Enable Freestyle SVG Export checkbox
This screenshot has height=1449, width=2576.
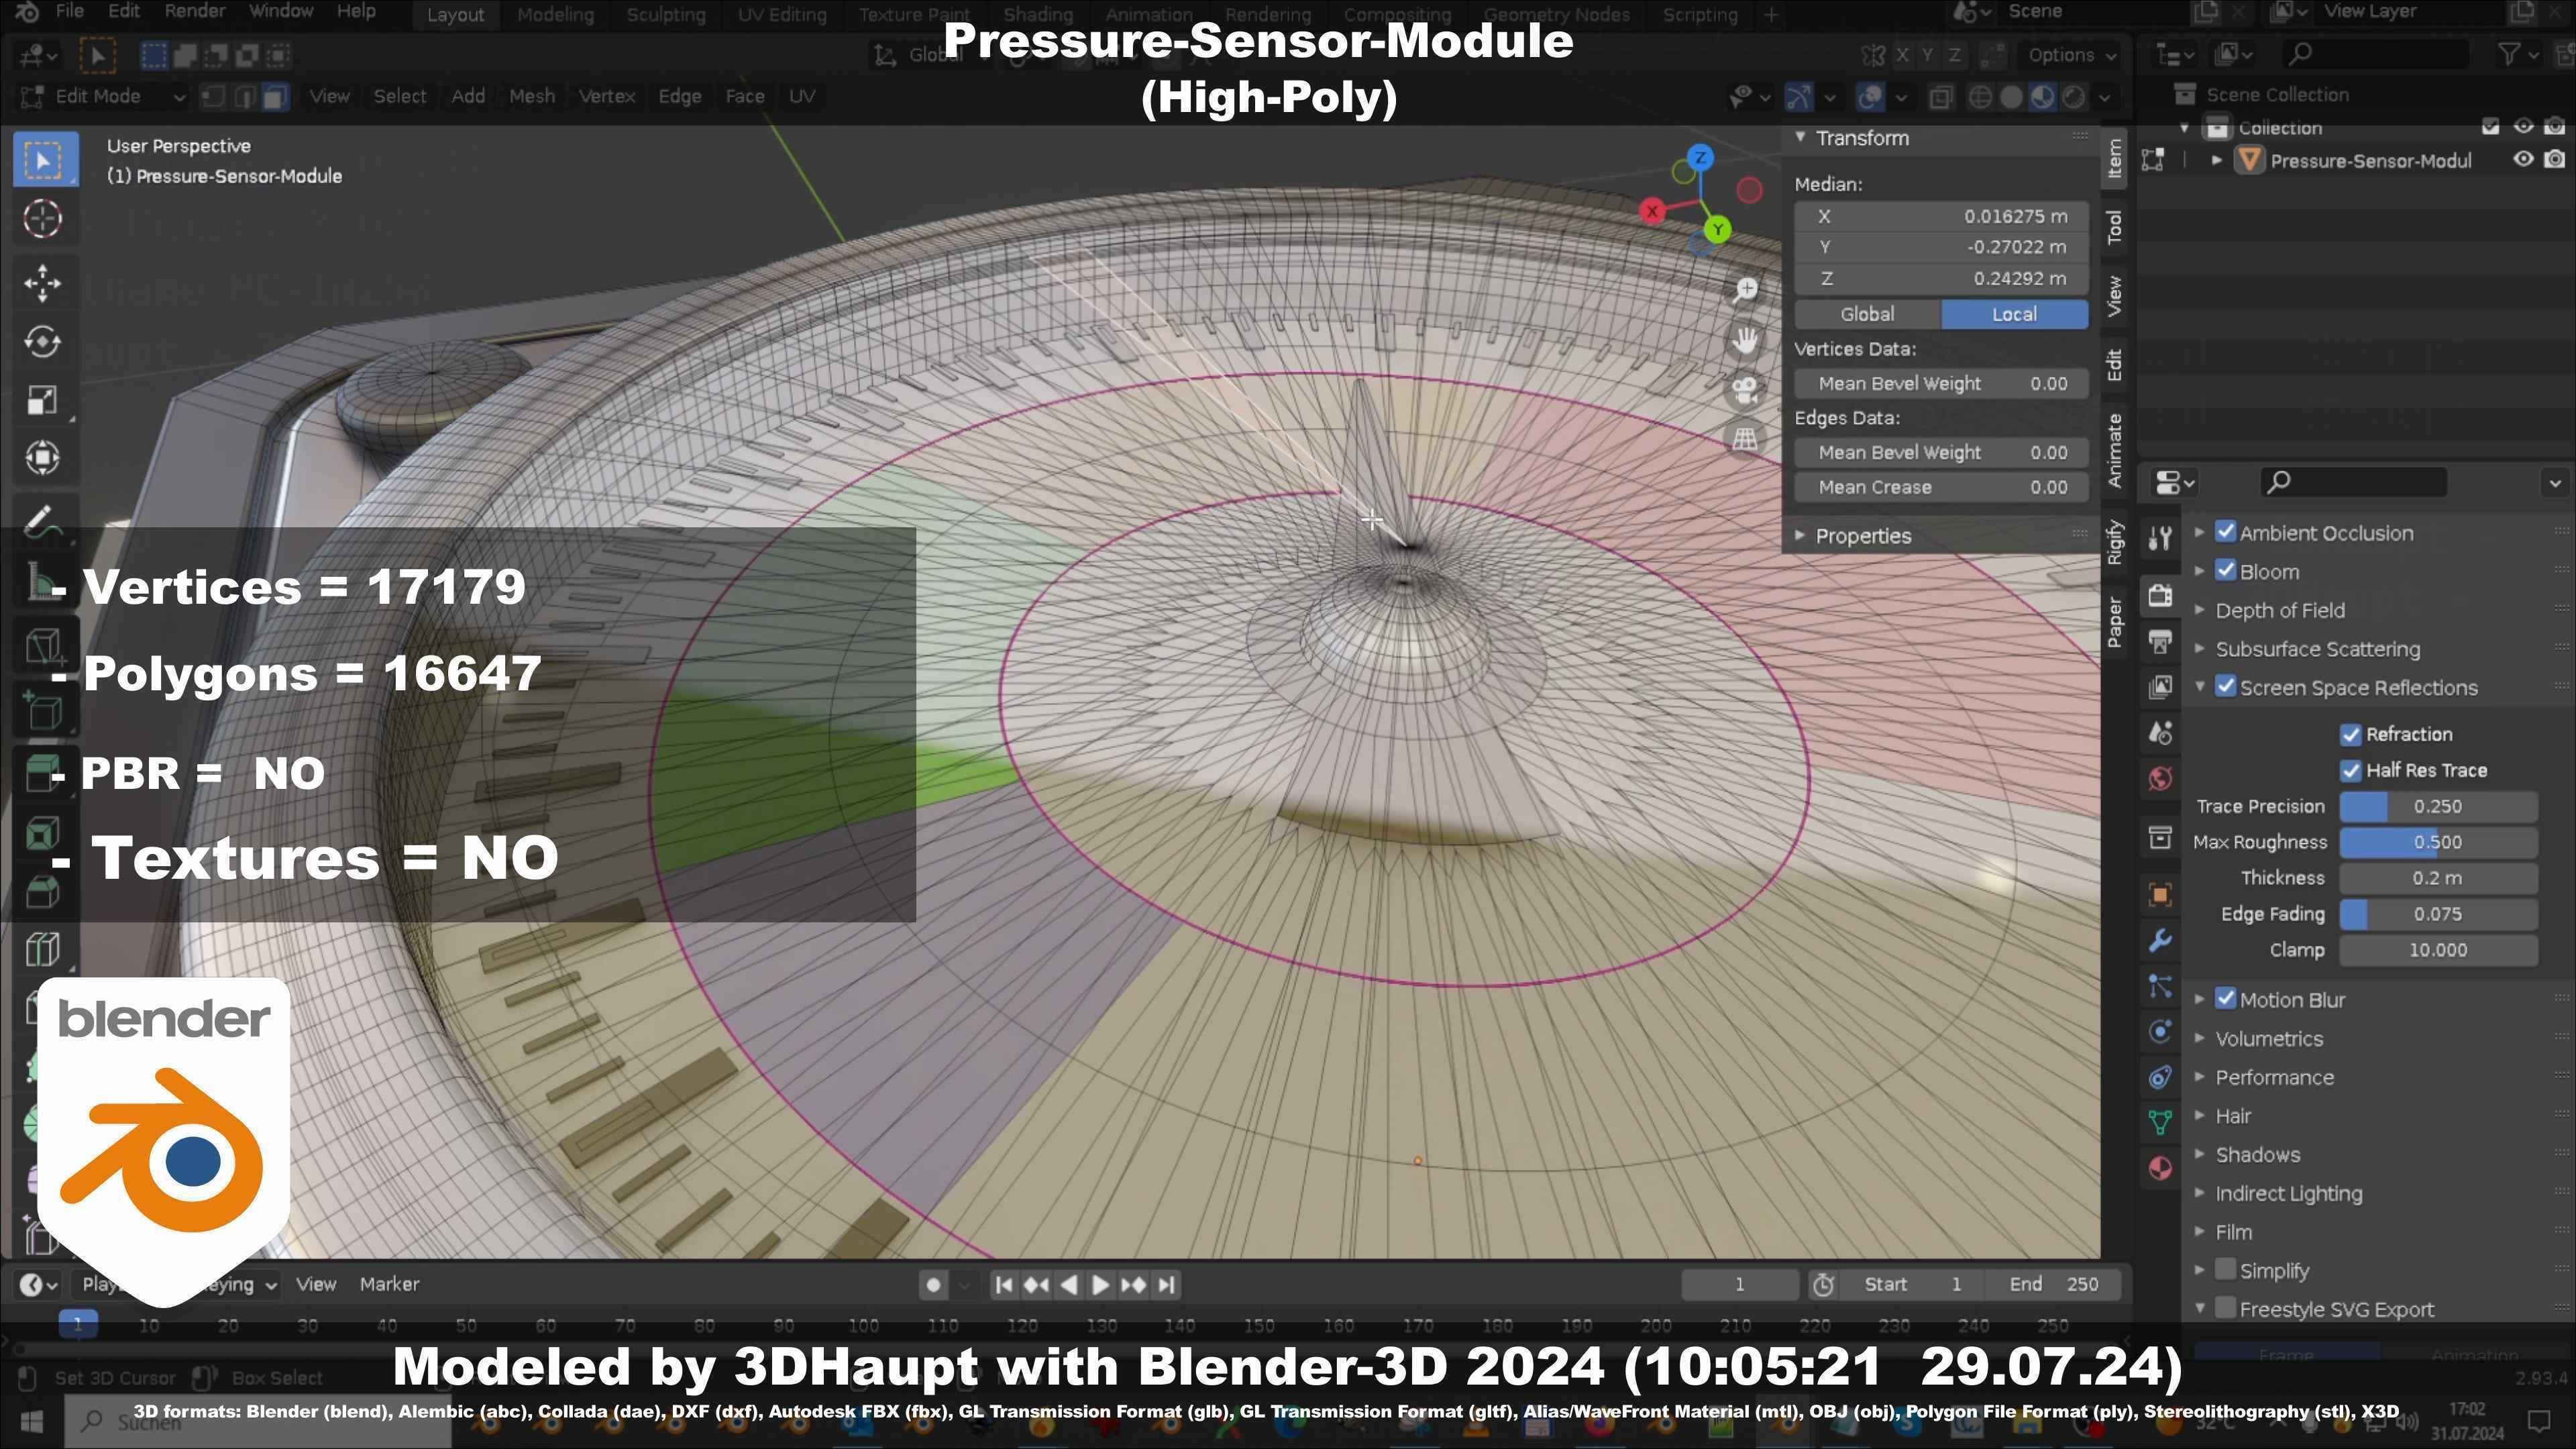click(2225, 1308)
